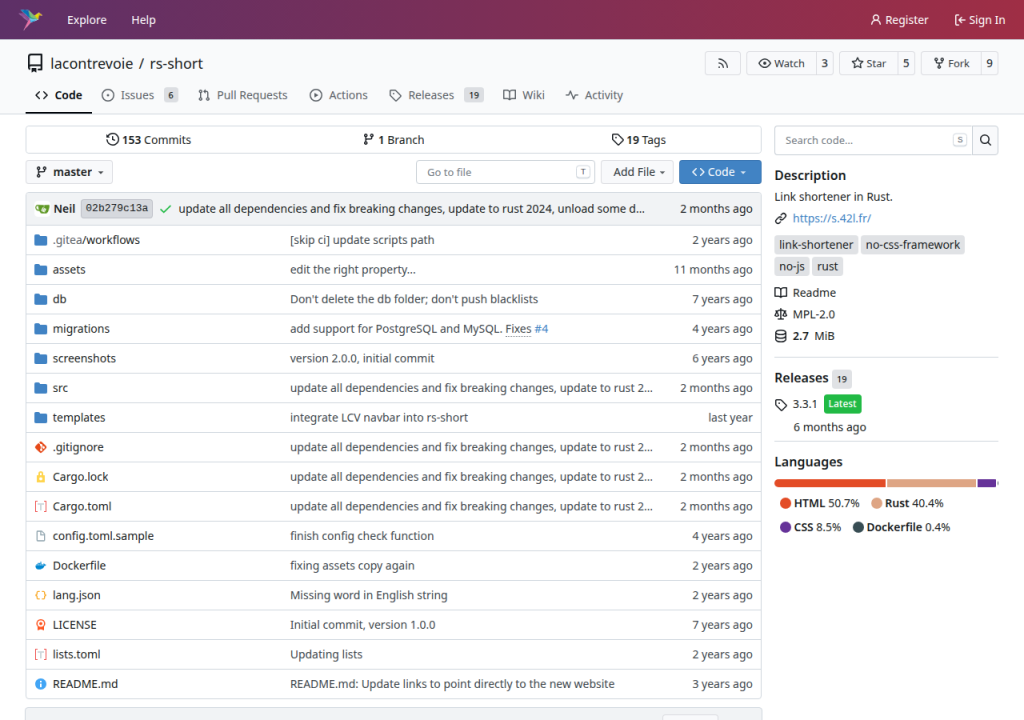Click the Fork button
Viewport: 1024px width, 720px height.
tap(951, 63)
